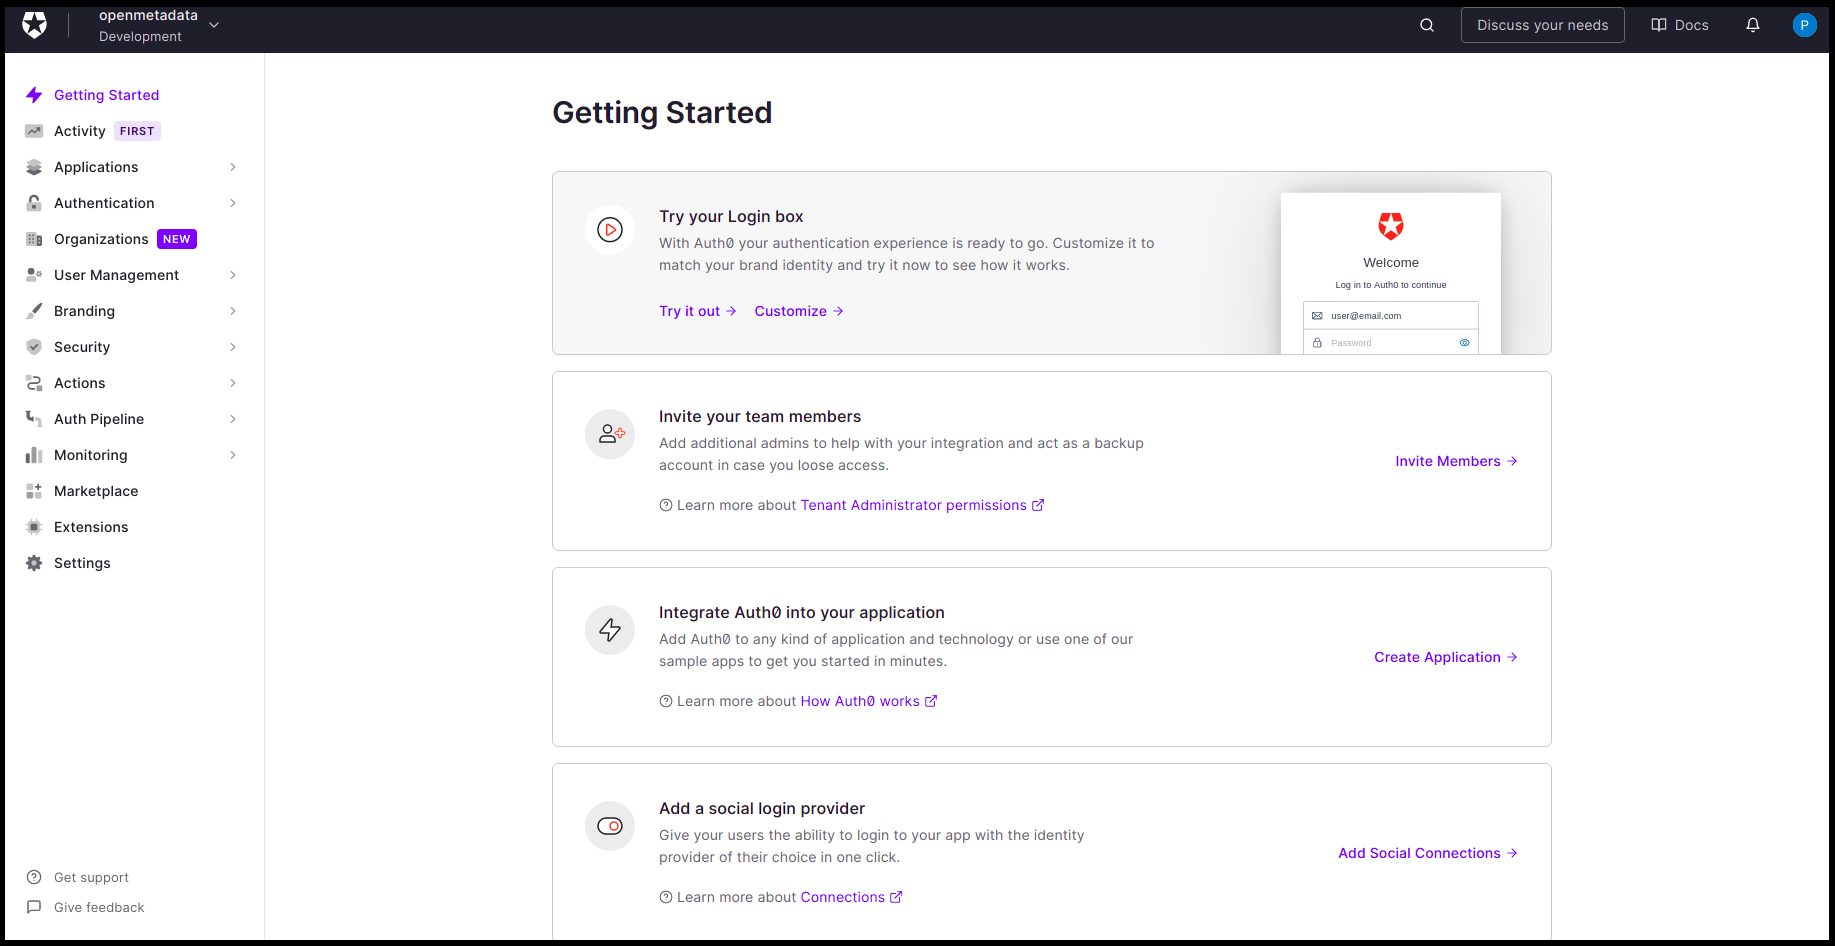The image size is (1835, 946).
Task: Go to the Getting Started page
Action: coord(106,94)
